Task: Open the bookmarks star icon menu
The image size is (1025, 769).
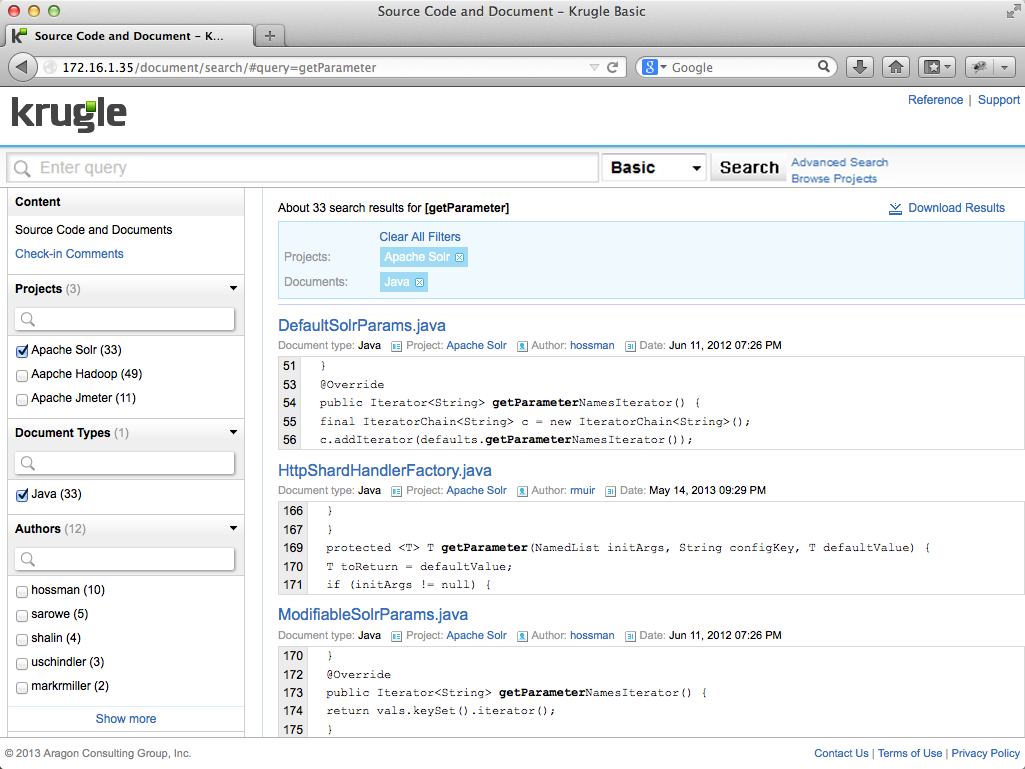Action: (937, 67)
